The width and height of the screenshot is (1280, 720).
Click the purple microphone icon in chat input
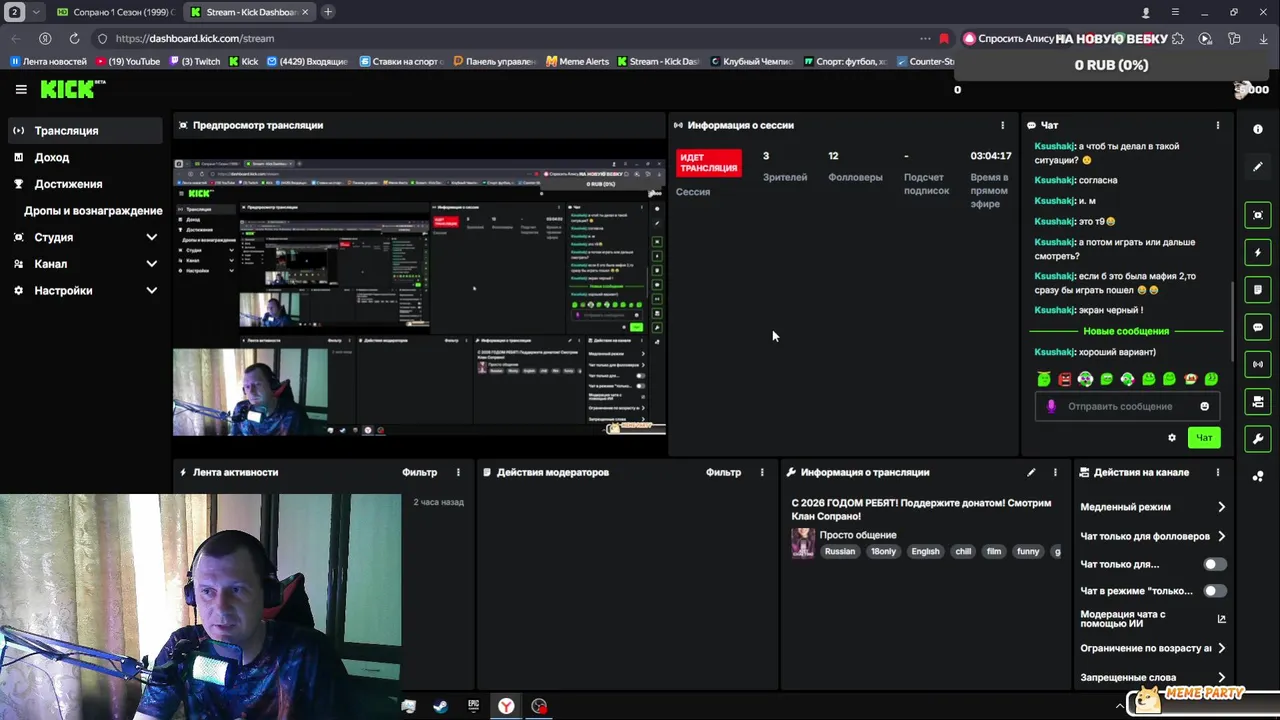1050,406
